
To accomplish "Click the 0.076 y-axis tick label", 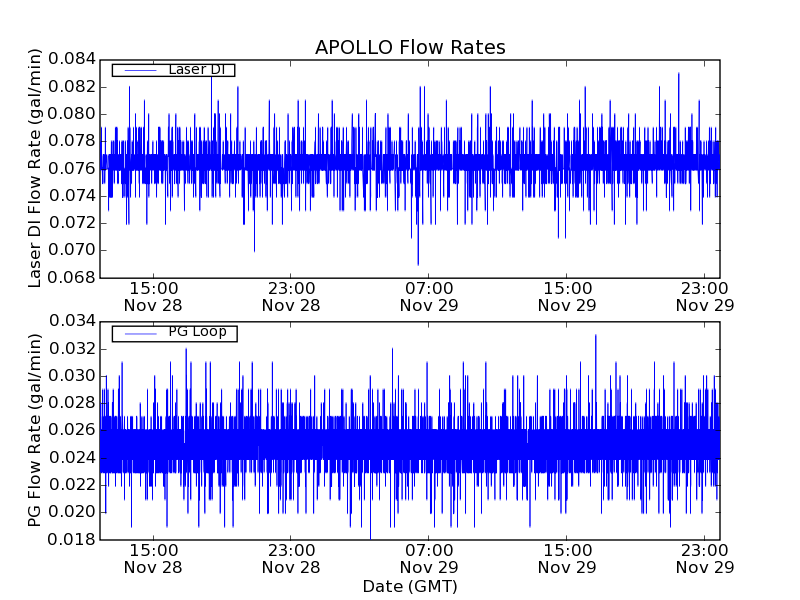I will (72, 168).
